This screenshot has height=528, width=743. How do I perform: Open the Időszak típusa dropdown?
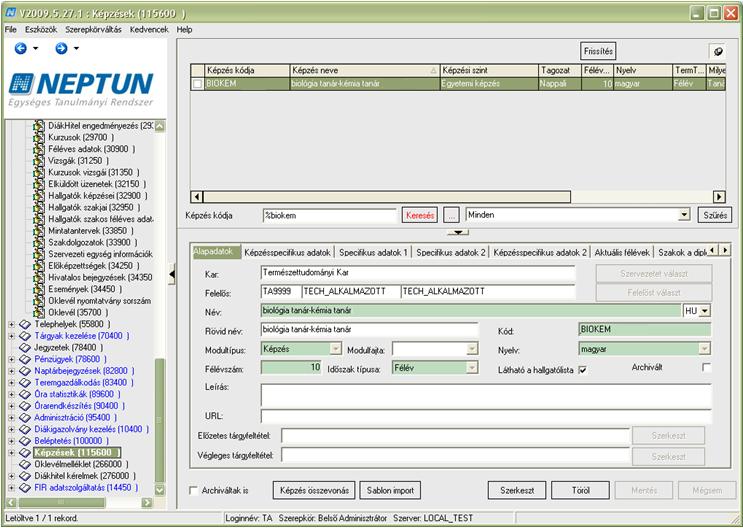coord(472,368)
